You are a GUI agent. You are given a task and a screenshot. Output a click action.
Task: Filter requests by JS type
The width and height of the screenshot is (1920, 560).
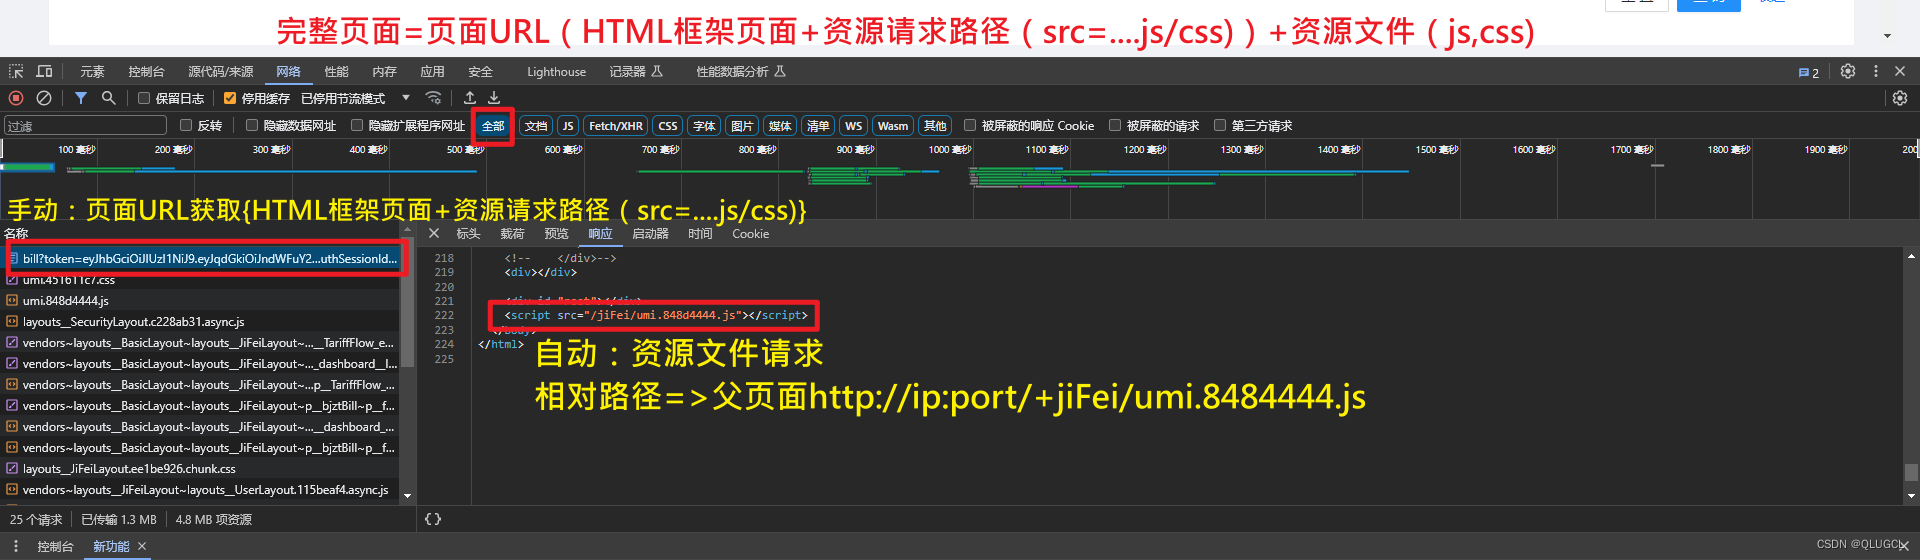click(x=568, y=126)
